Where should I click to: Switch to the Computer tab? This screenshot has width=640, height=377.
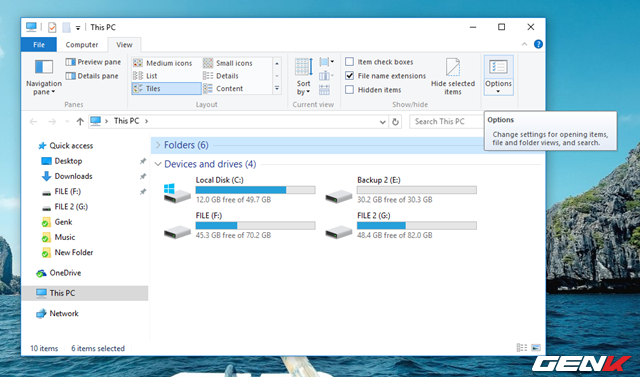coord(82,44)
